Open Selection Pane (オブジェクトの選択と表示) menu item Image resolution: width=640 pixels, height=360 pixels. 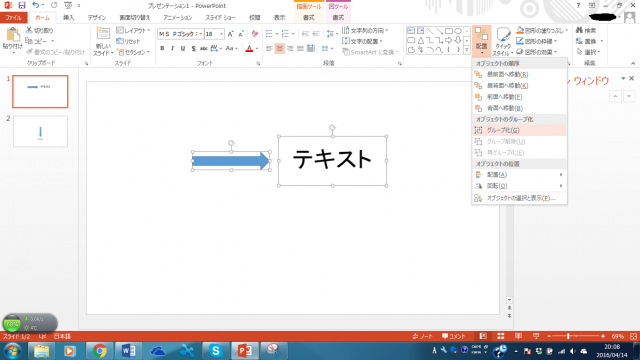(519, 198)
